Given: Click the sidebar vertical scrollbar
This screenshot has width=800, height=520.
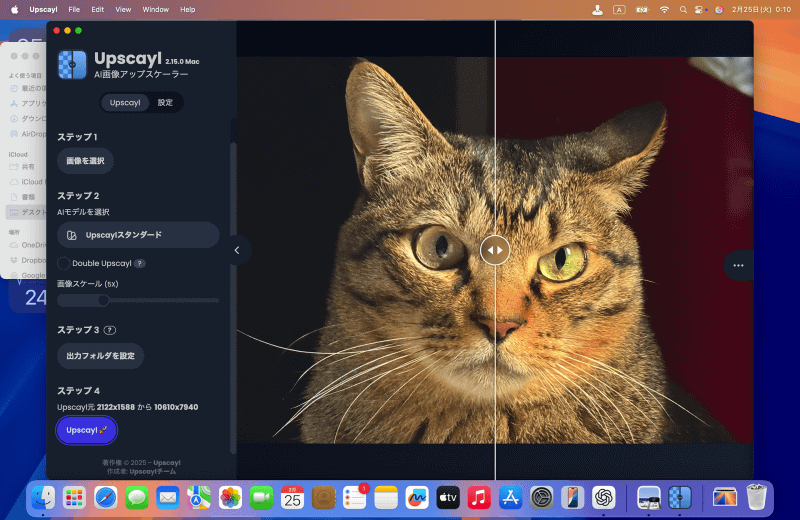Looking at the screenshot, I should (x=233, y=296).
